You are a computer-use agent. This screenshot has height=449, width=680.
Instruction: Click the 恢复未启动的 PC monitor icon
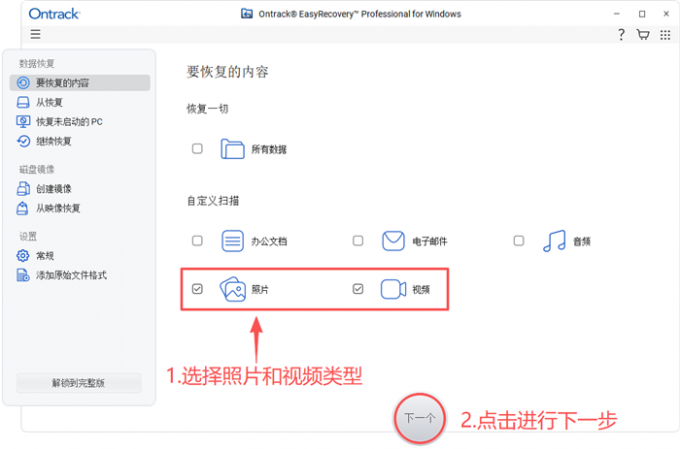tap(23, 121)
